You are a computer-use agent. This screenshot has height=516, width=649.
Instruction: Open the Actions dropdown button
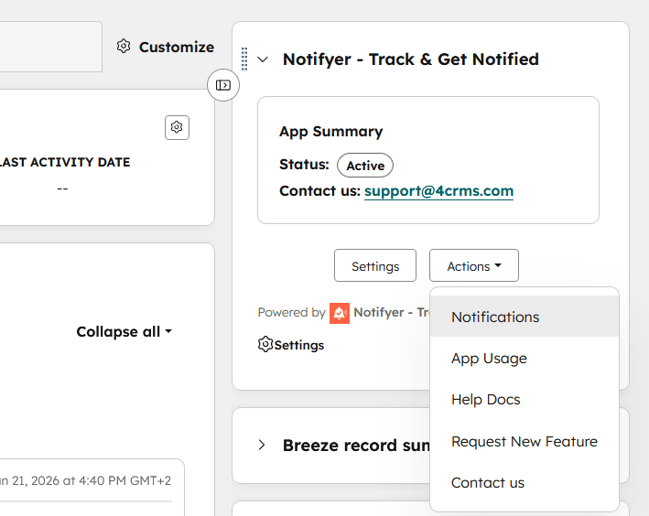coord(474,266)
